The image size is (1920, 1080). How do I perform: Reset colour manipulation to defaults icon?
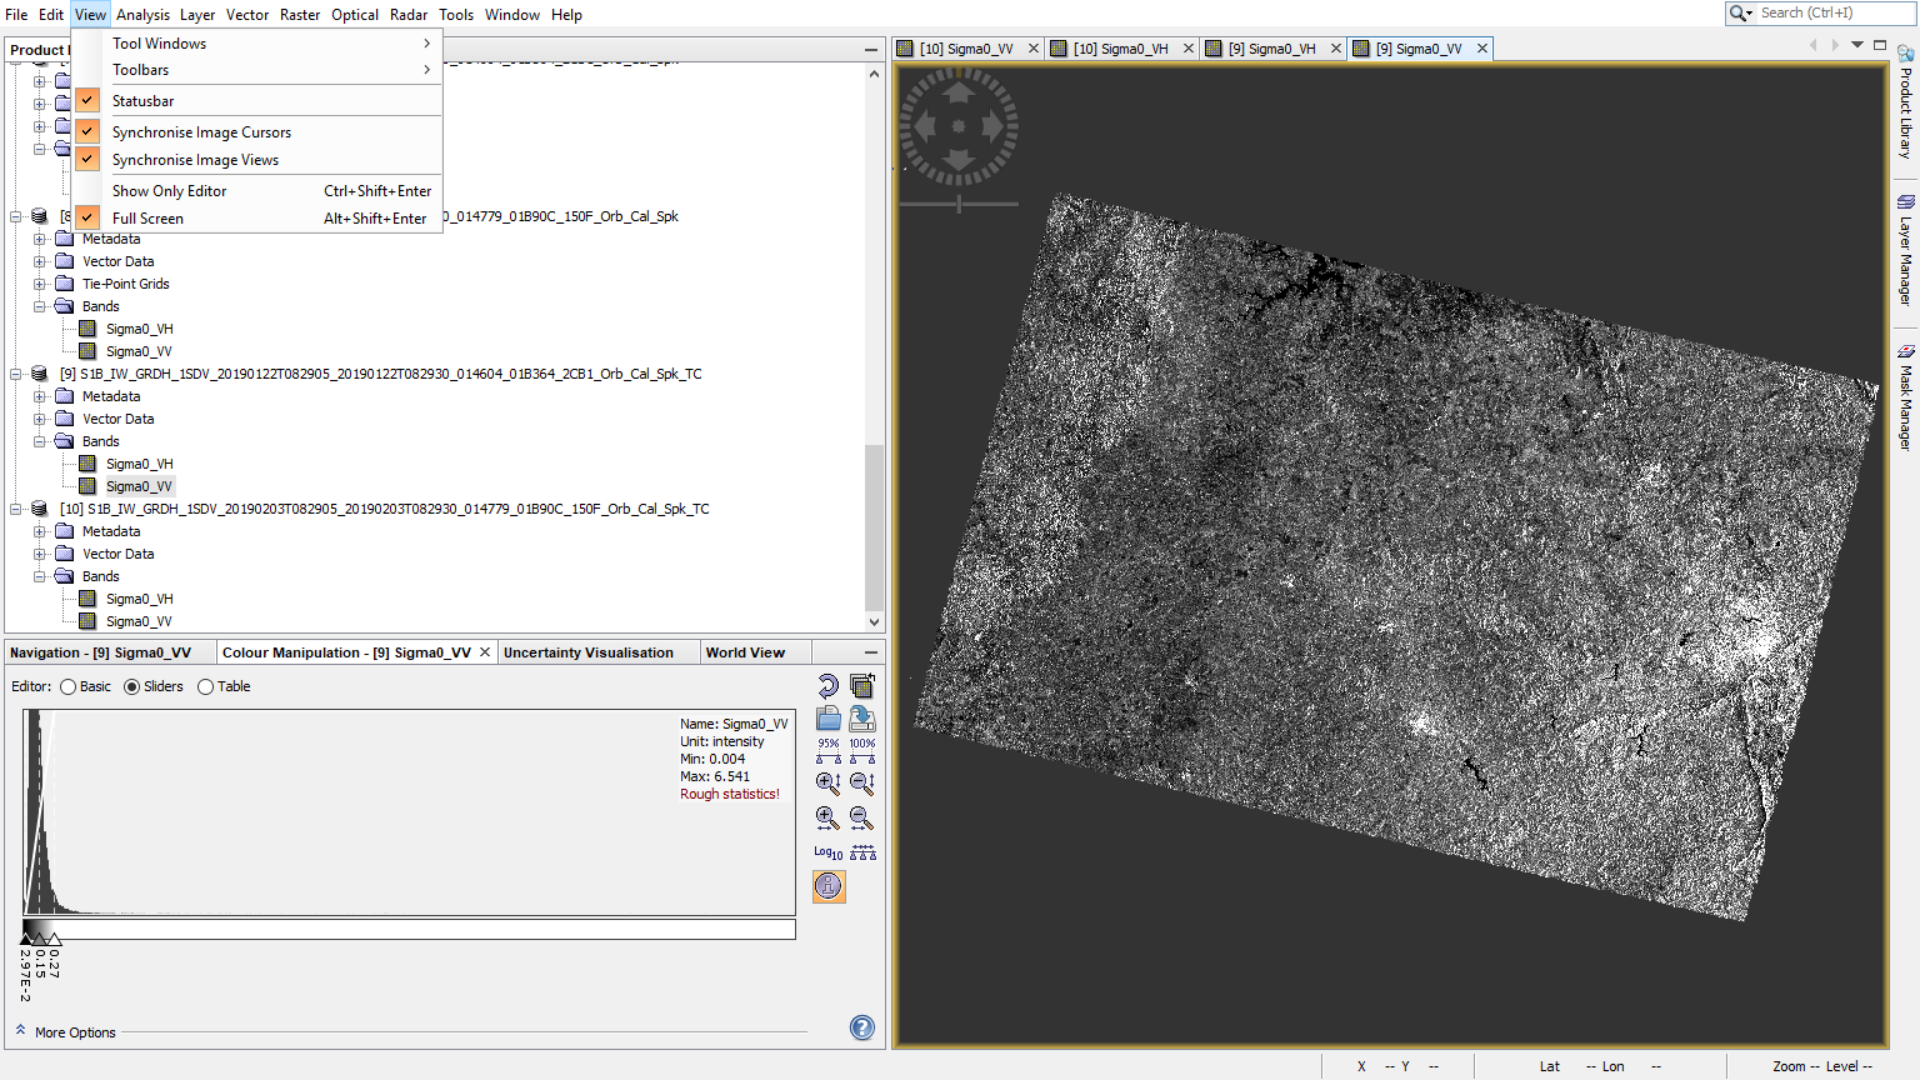pos(828,686)
